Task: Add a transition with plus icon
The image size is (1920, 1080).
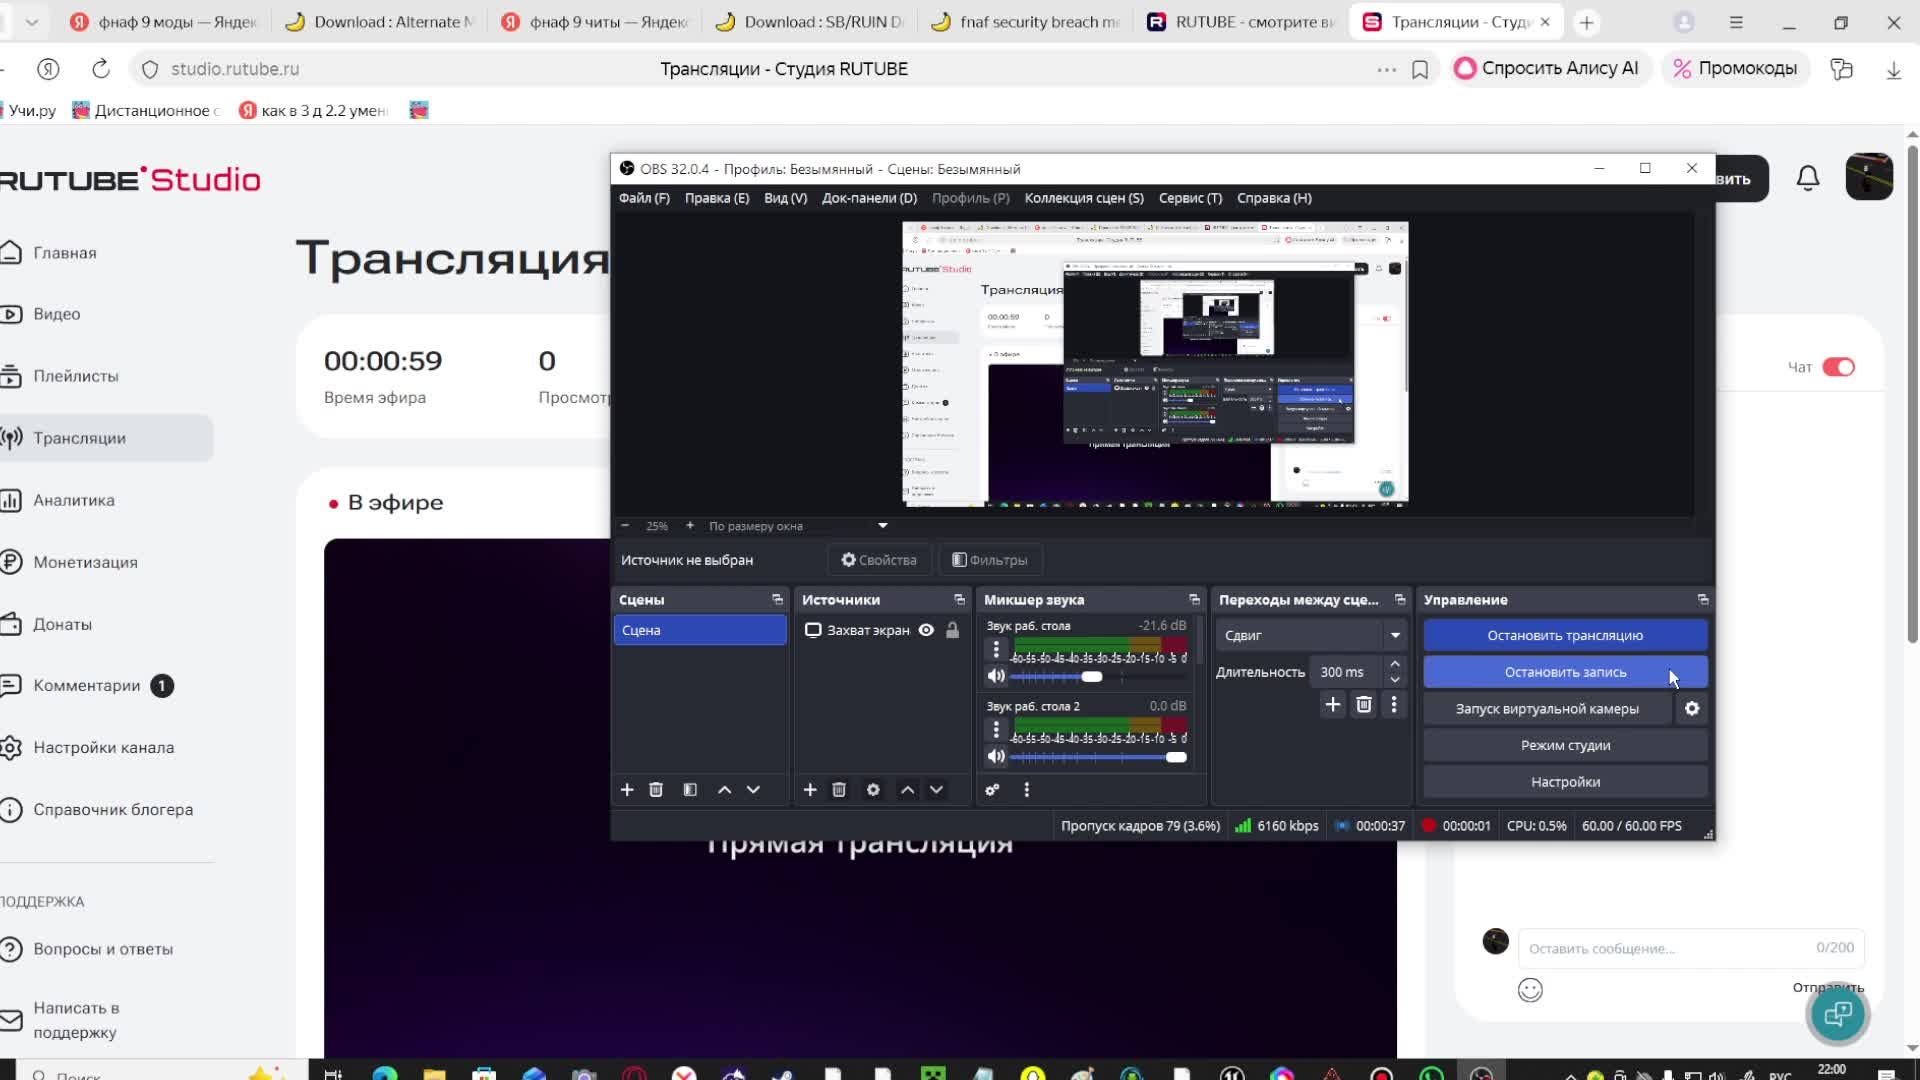Action: [x=1333, y=705]
